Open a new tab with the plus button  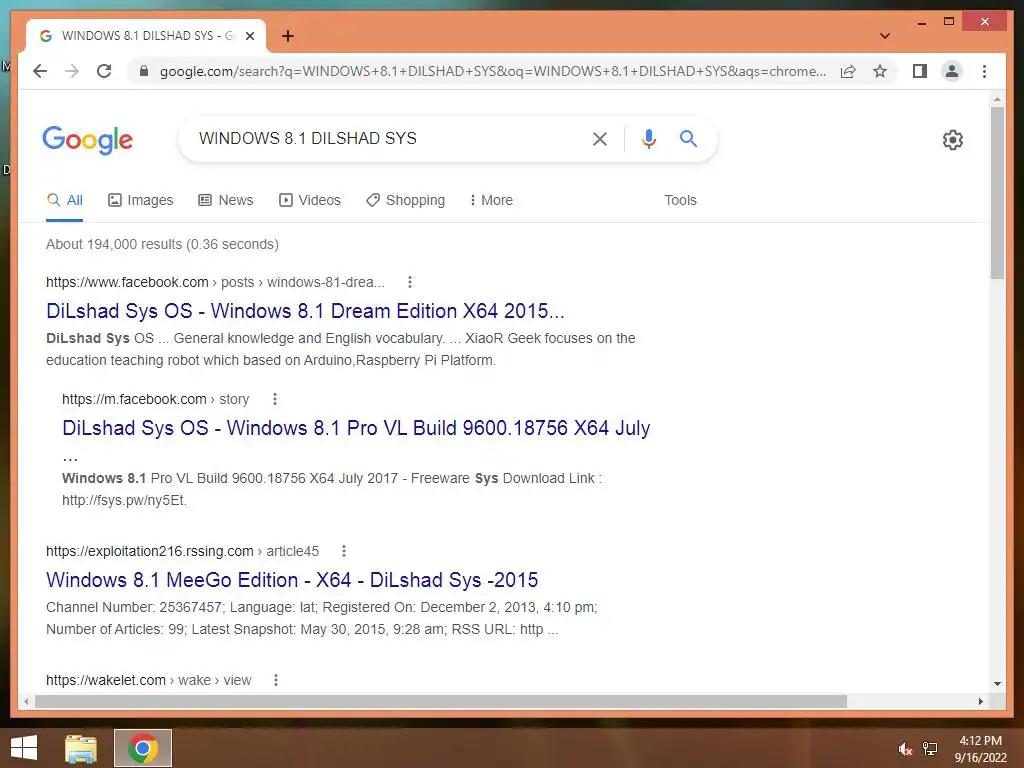(287, 36)
